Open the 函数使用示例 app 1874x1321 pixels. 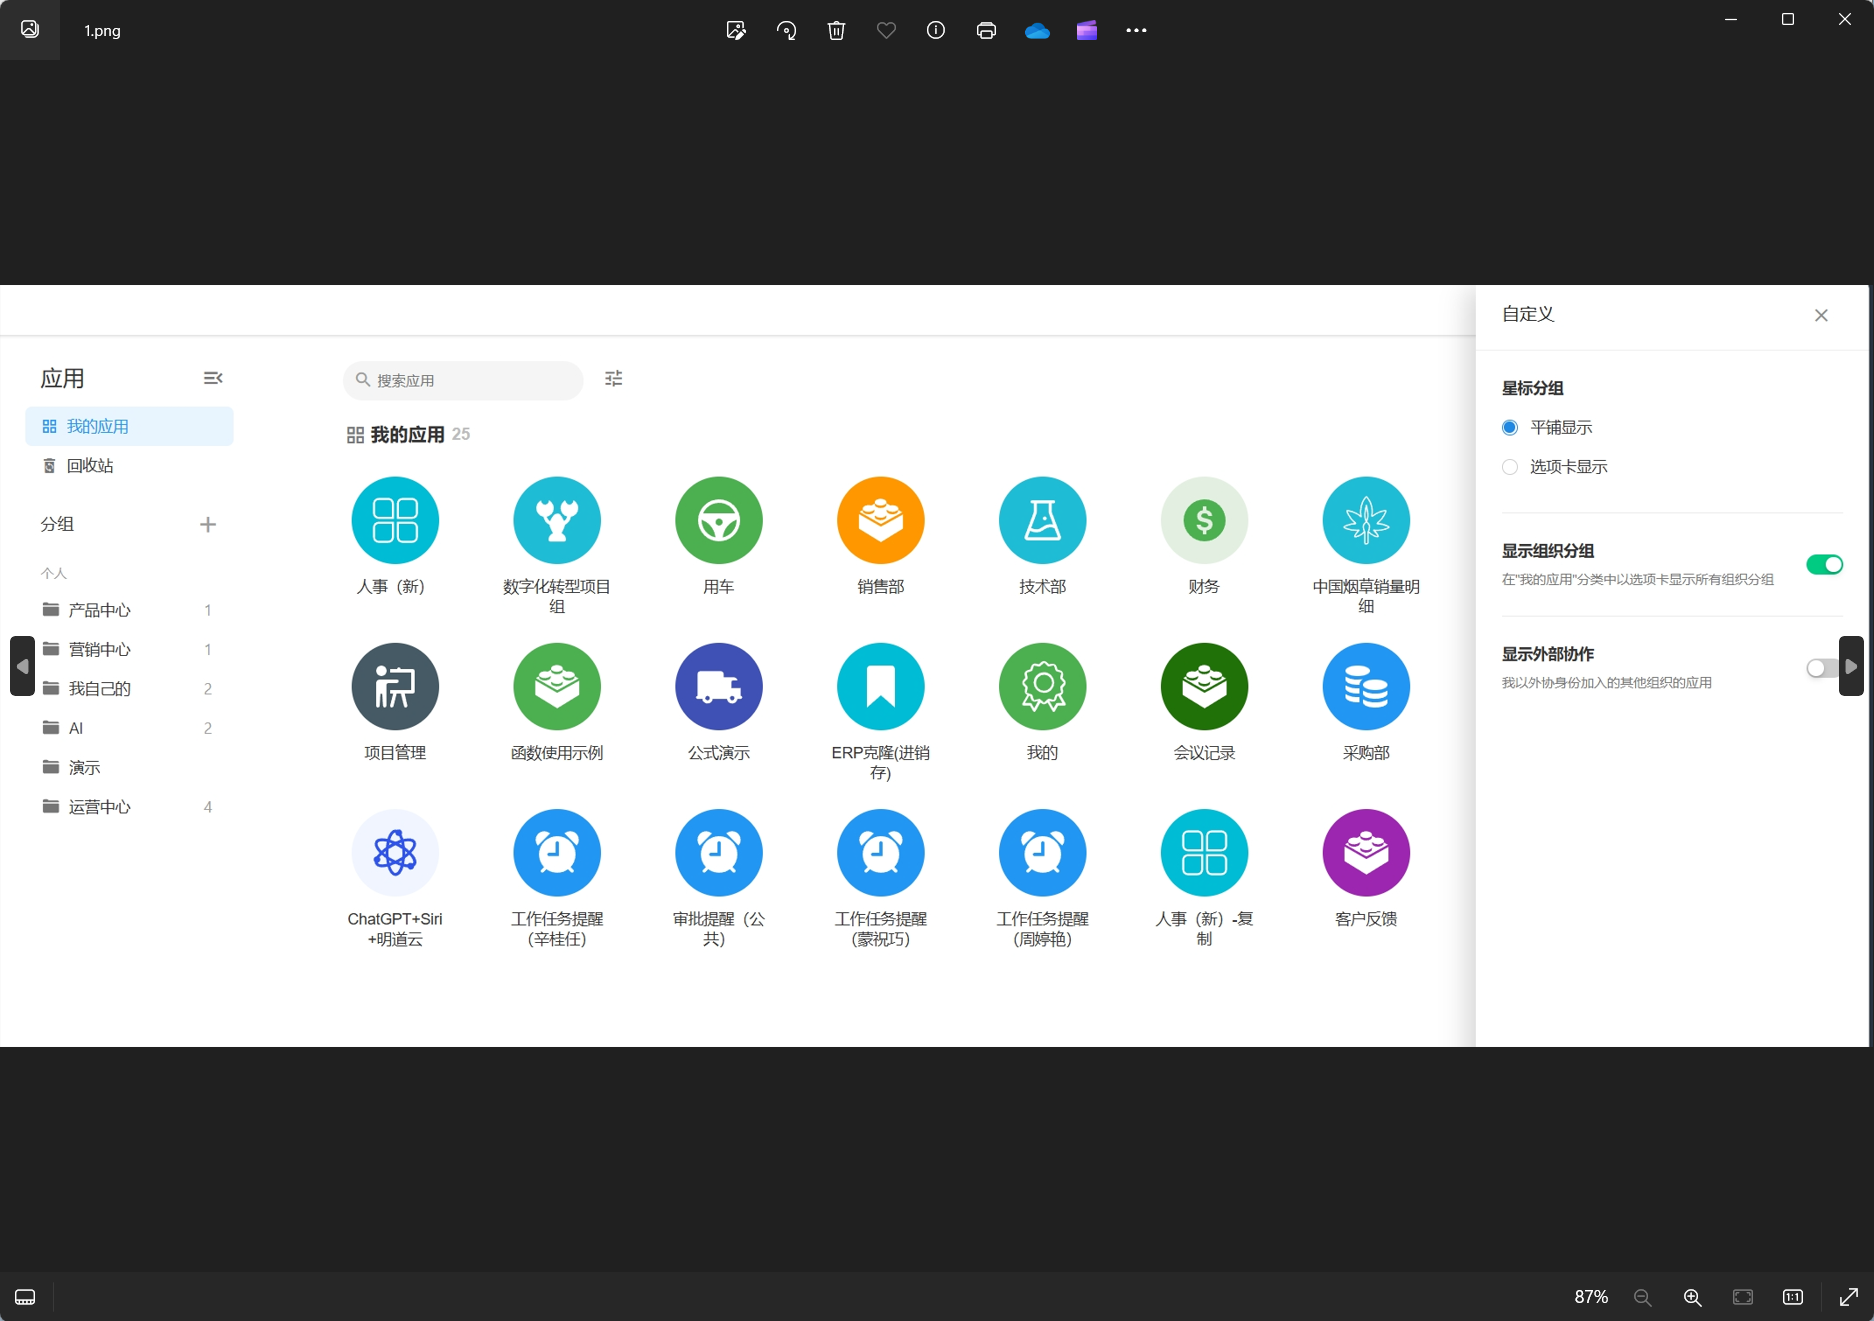point(557,686)
